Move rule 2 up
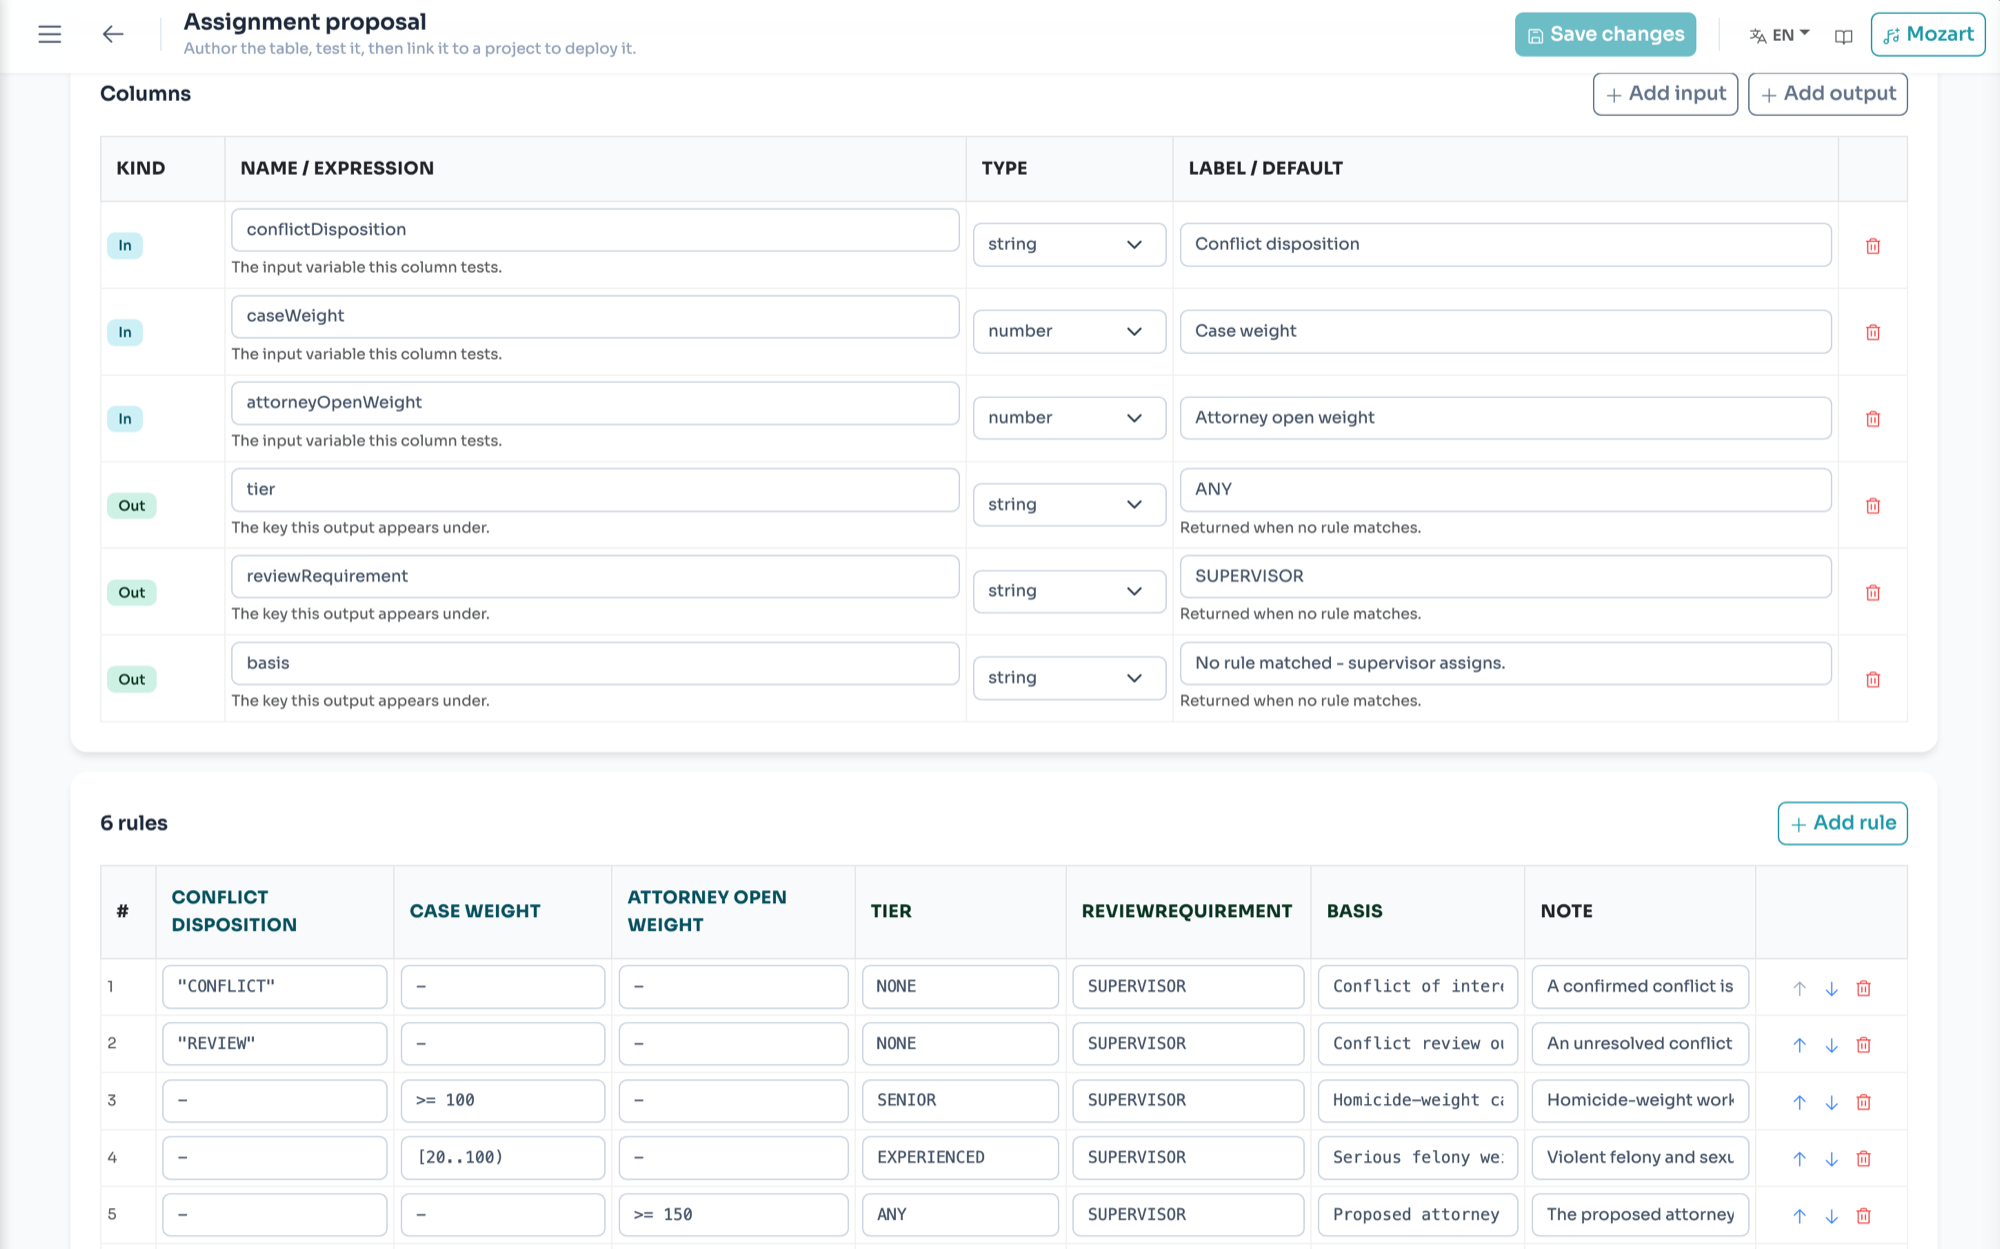2000x1249 pixels. pyautogui.click(x=1799, y=1045)
